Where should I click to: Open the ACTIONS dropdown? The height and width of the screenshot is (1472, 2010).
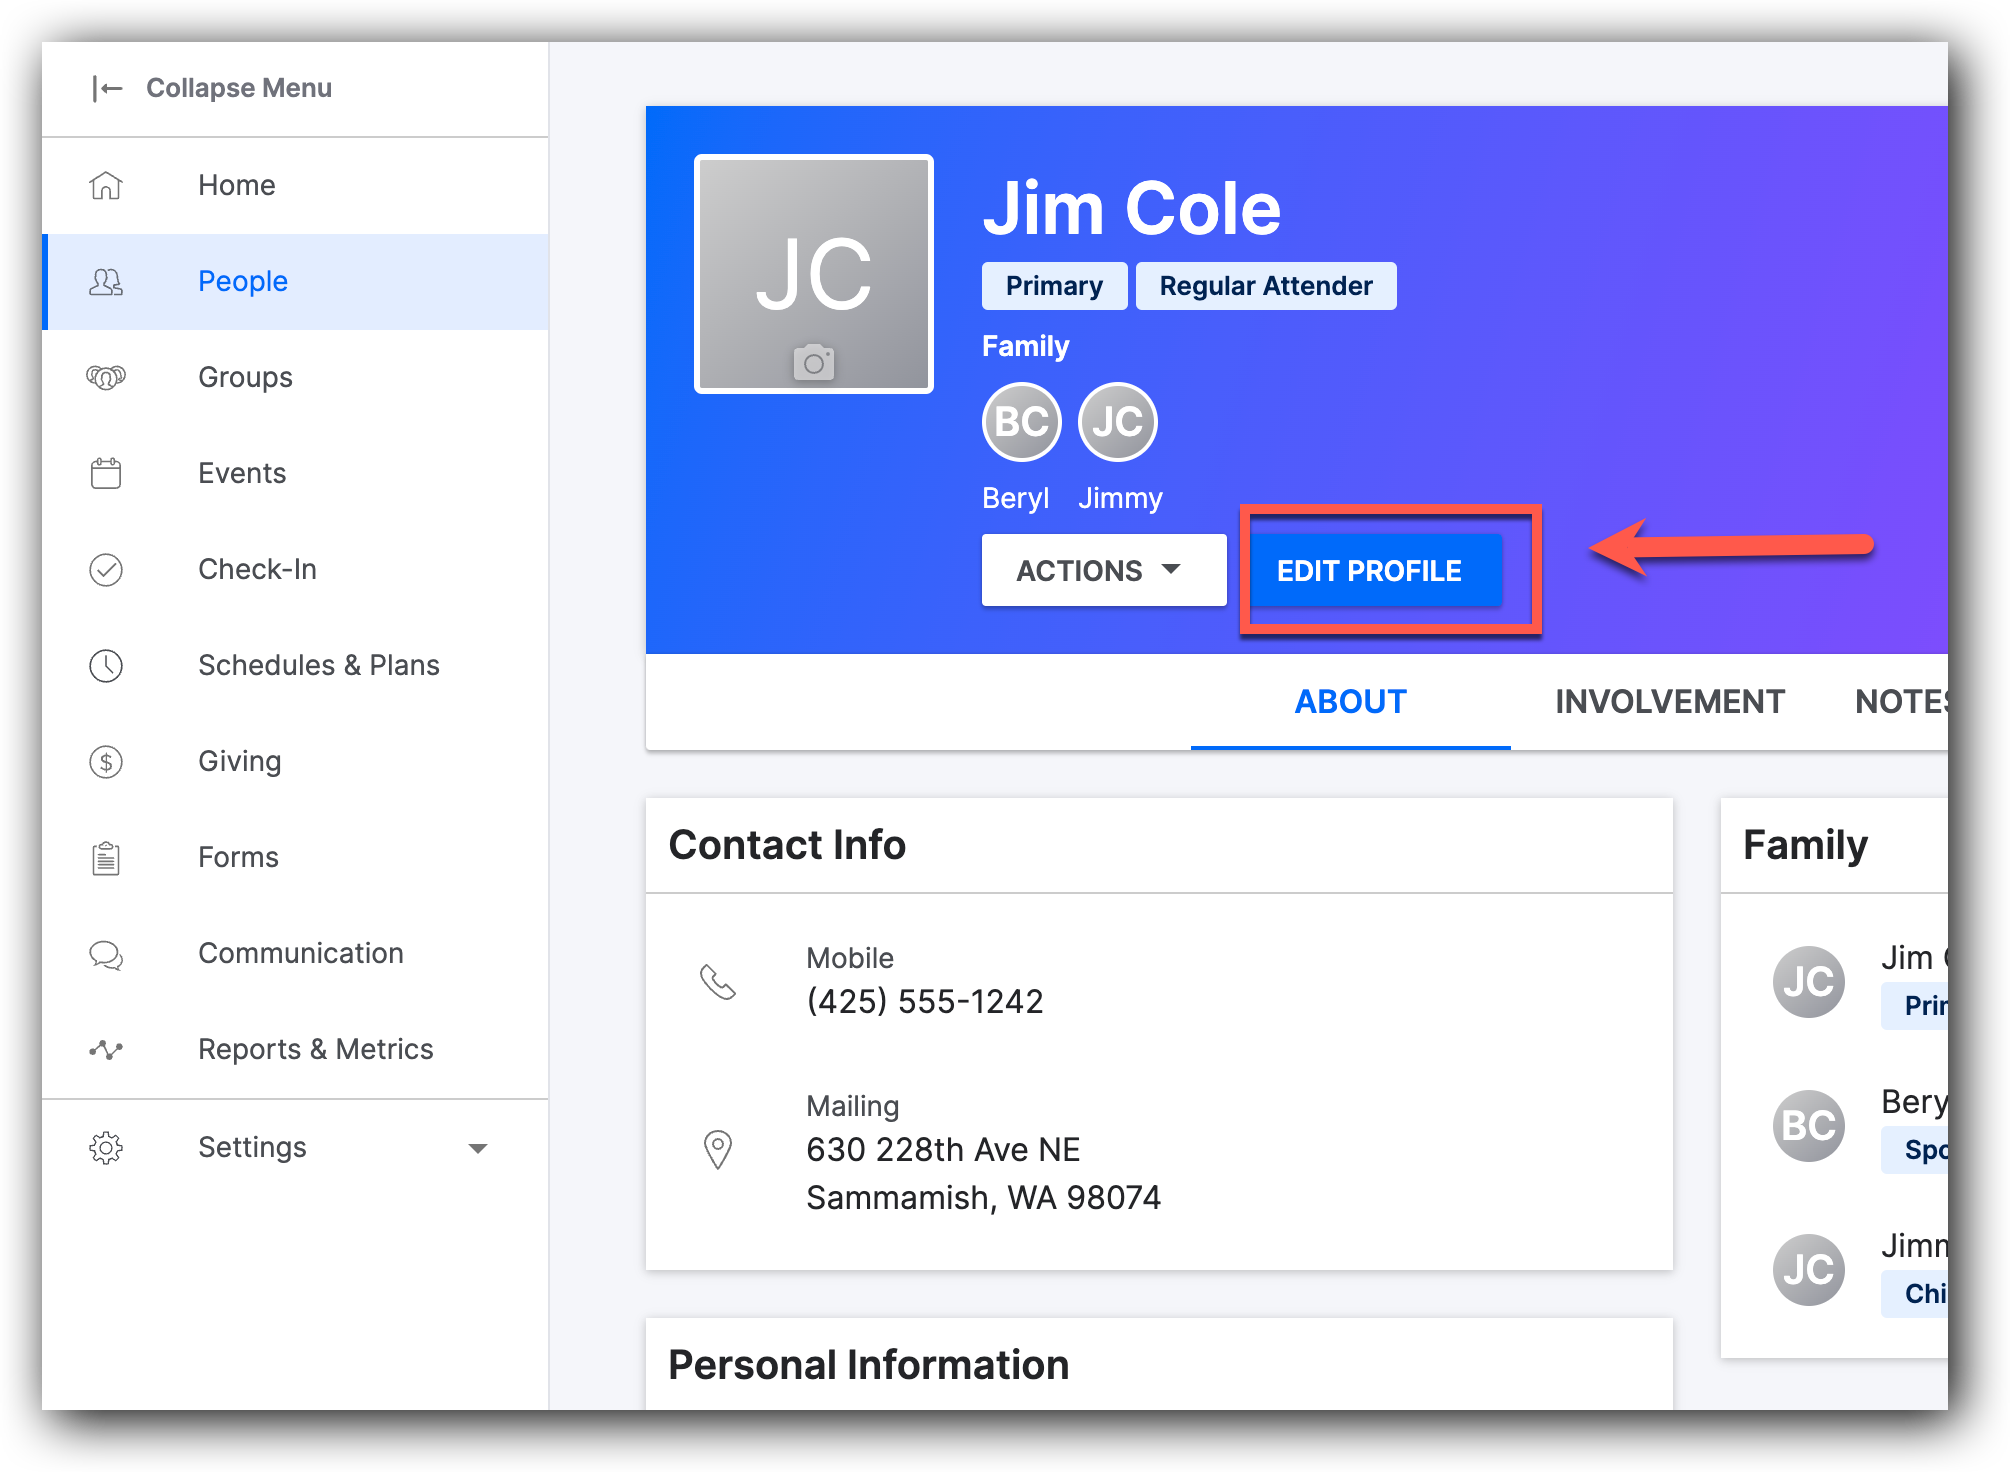pos(1103,570)
